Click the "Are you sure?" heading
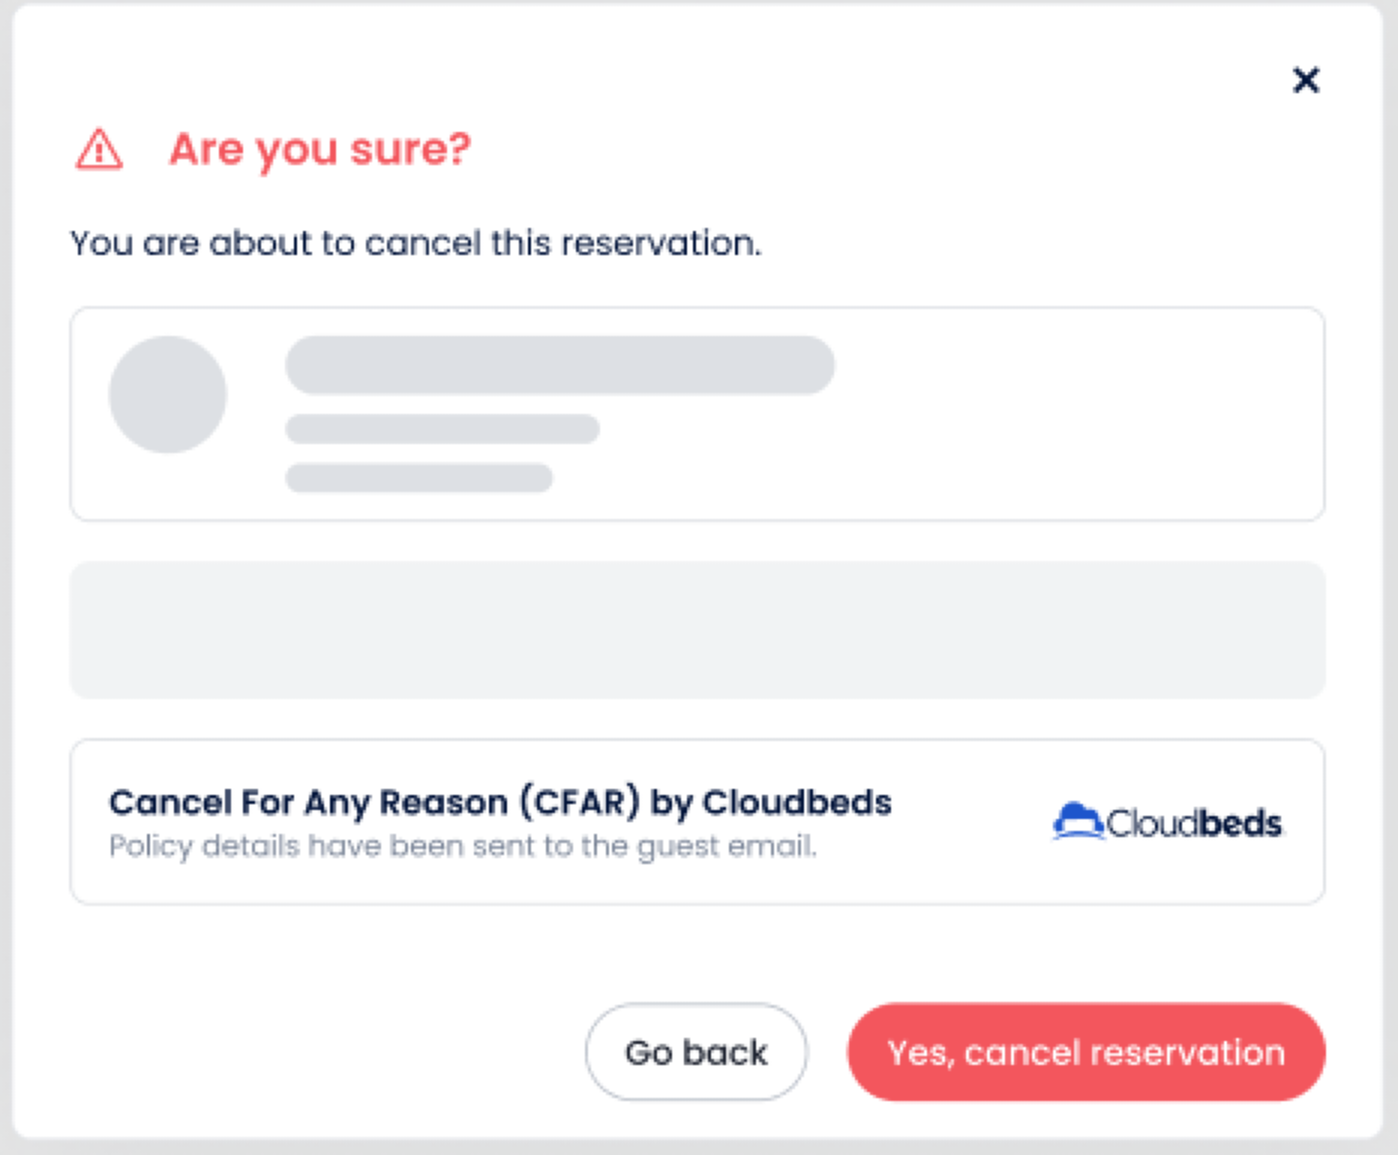 (319, 150)
